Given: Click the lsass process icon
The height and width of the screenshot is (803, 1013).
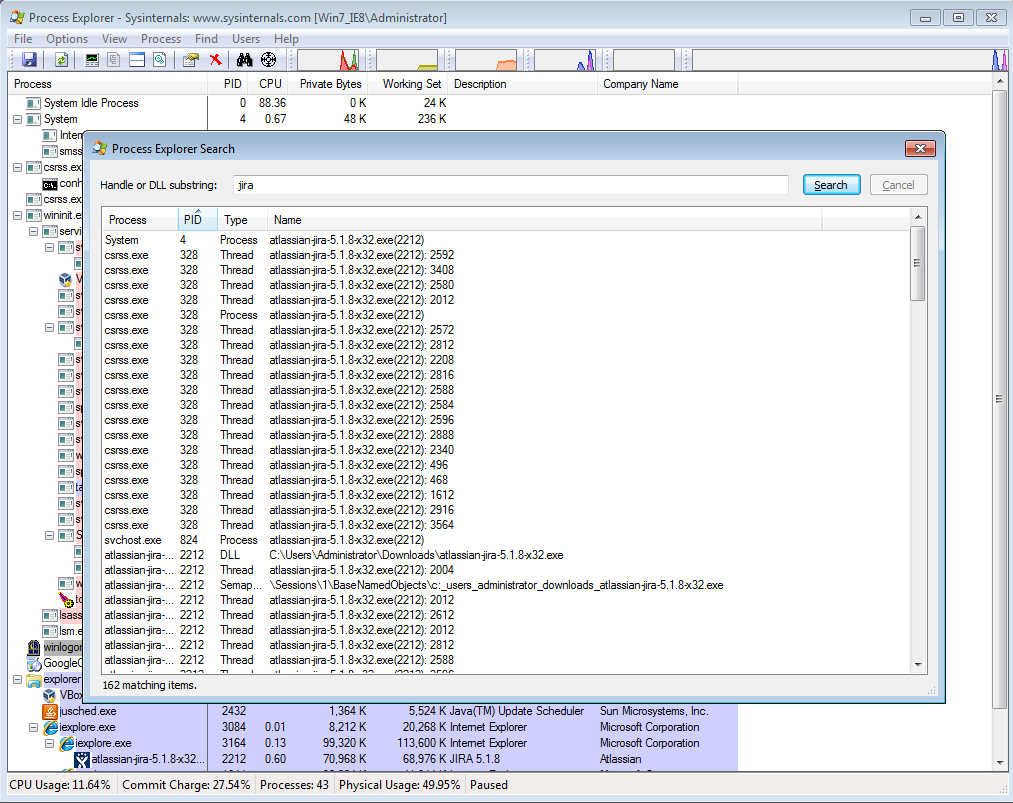Looking at the screenshot, I should tap(50, 615).
